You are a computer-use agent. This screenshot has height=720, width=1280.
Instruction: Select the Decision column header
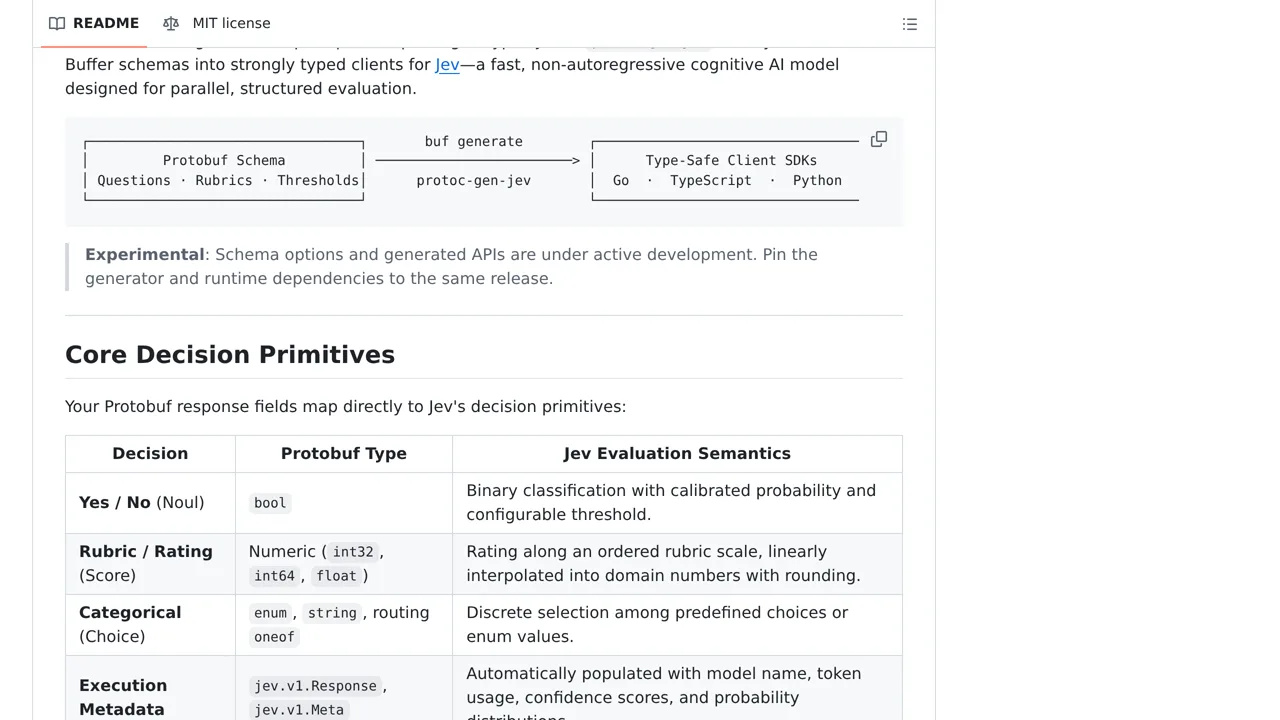click(x=150, y=454)
